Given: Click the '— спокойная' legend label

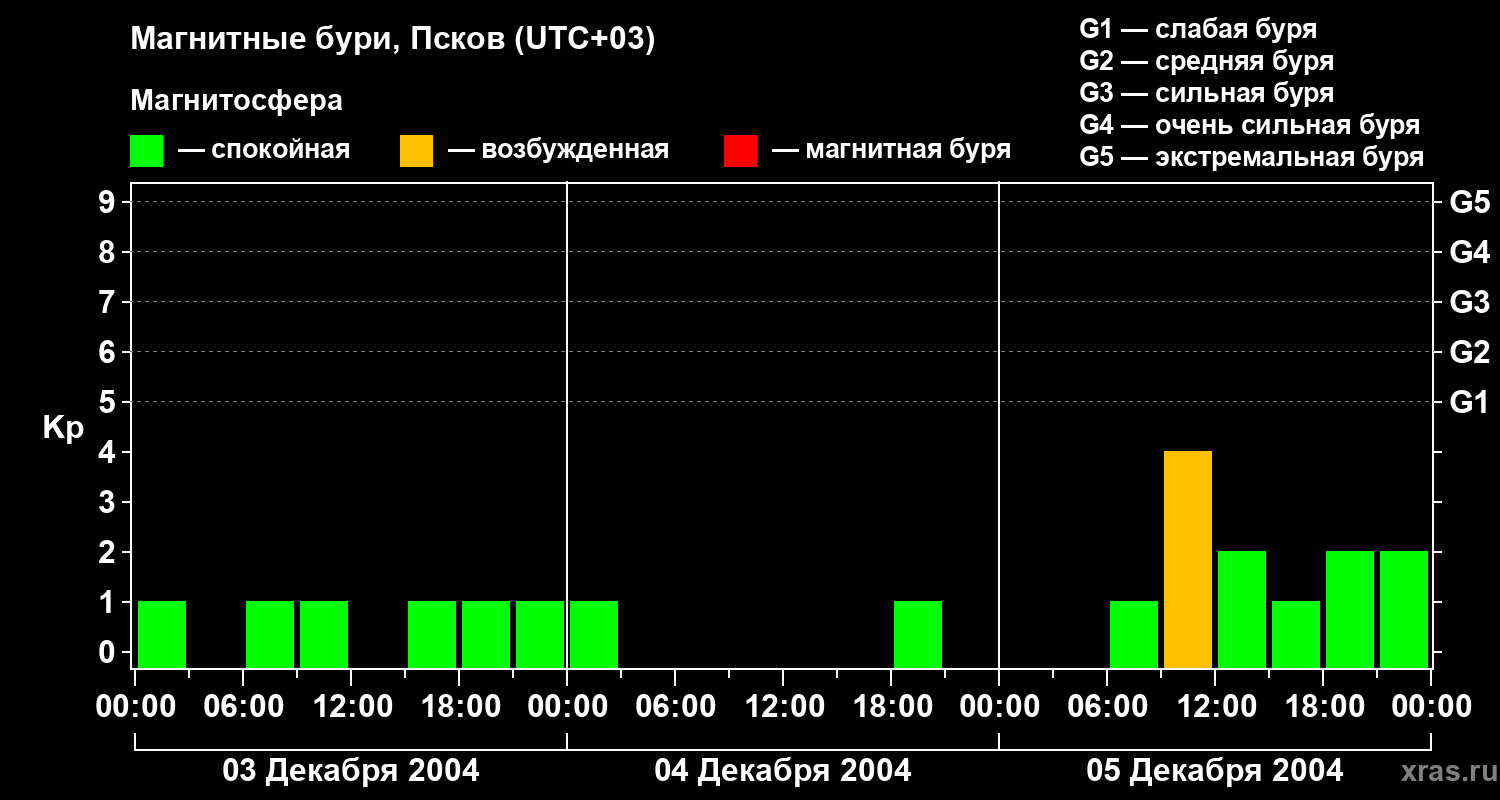Looking at the screenshot, I should pyautogui.click(x=264, y=150).
